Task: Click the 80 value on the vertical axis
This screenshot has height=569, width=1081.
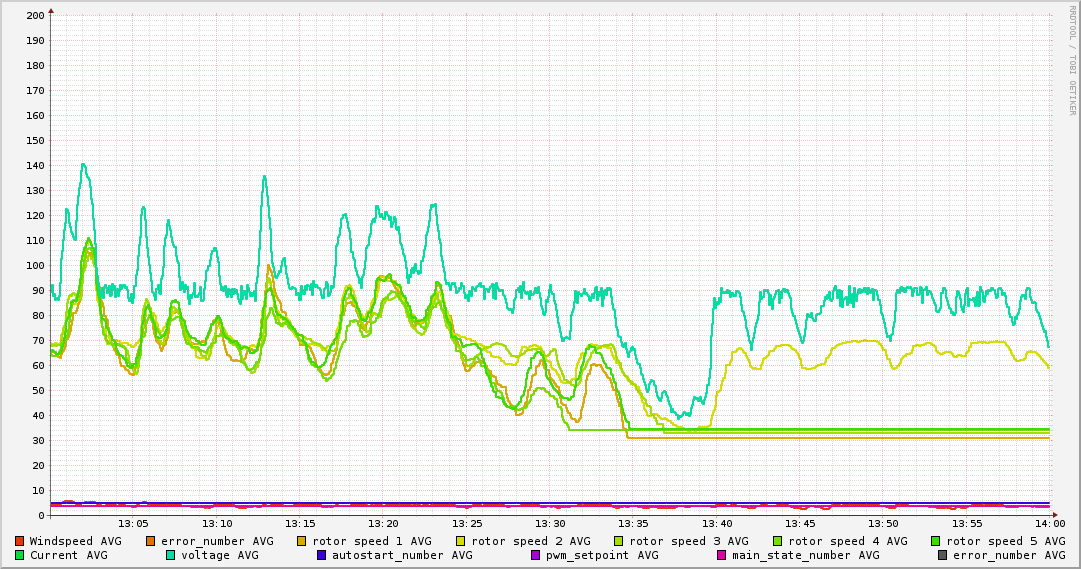Action: pos(39,315)
